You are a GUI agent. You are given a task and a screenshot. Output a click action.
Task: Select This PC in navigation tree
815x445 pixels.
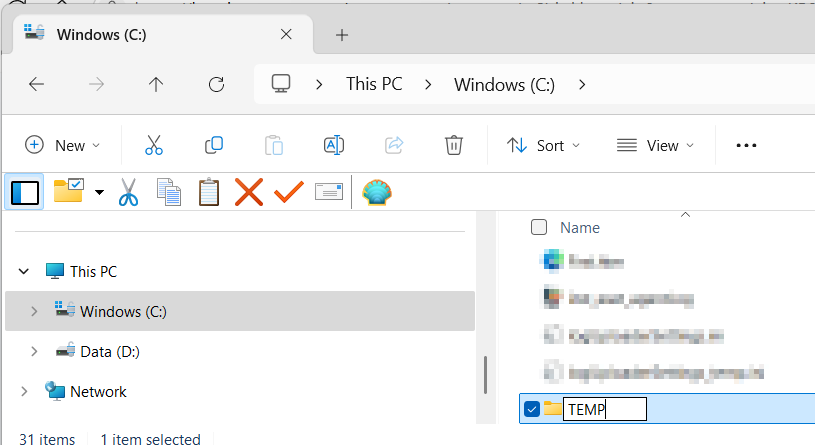(94, 271)
